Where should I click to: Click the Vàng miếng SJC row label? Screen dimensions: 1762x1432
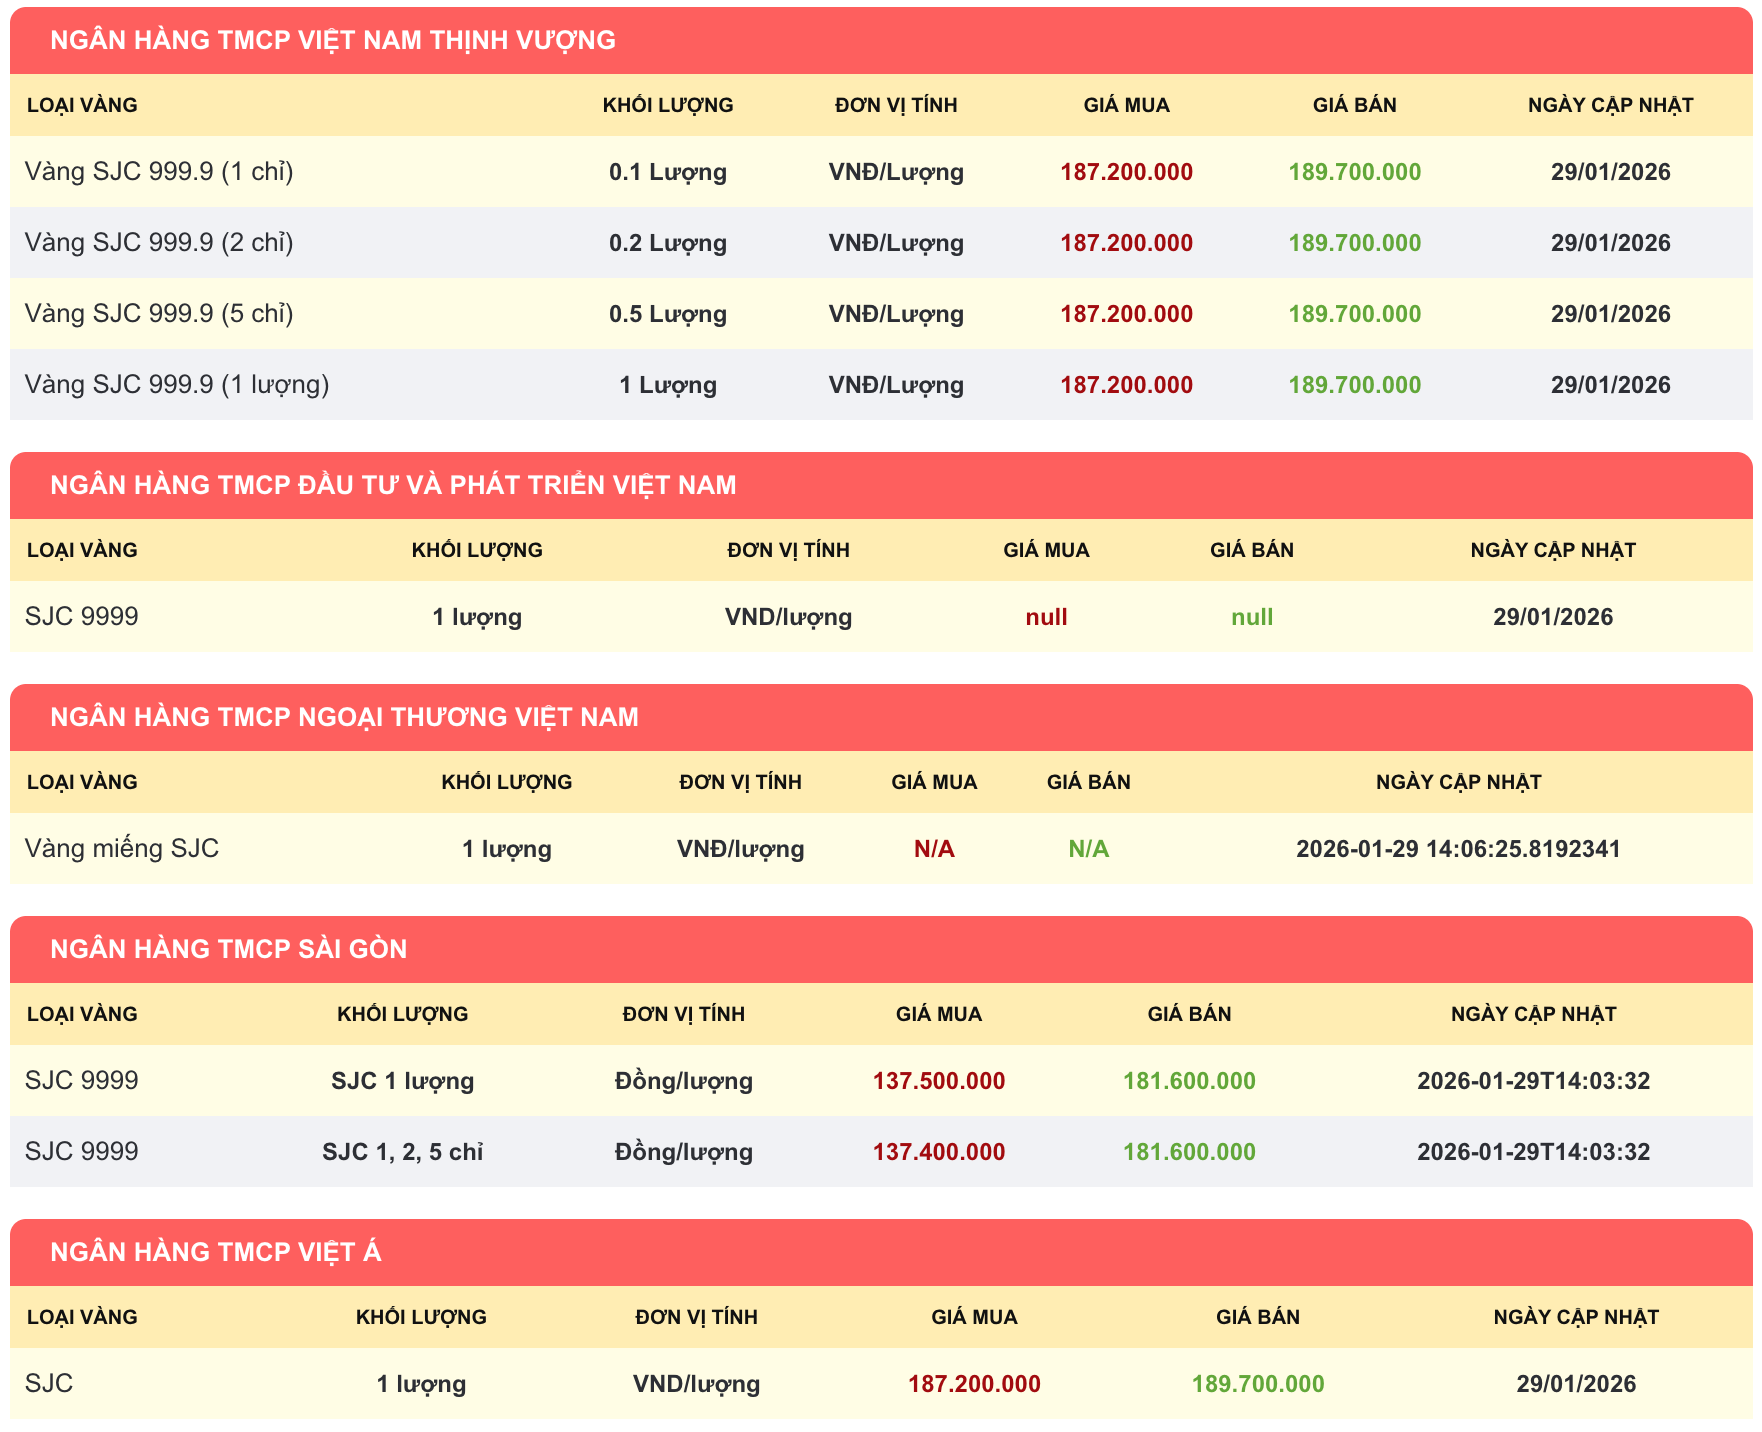coord(122,849)
